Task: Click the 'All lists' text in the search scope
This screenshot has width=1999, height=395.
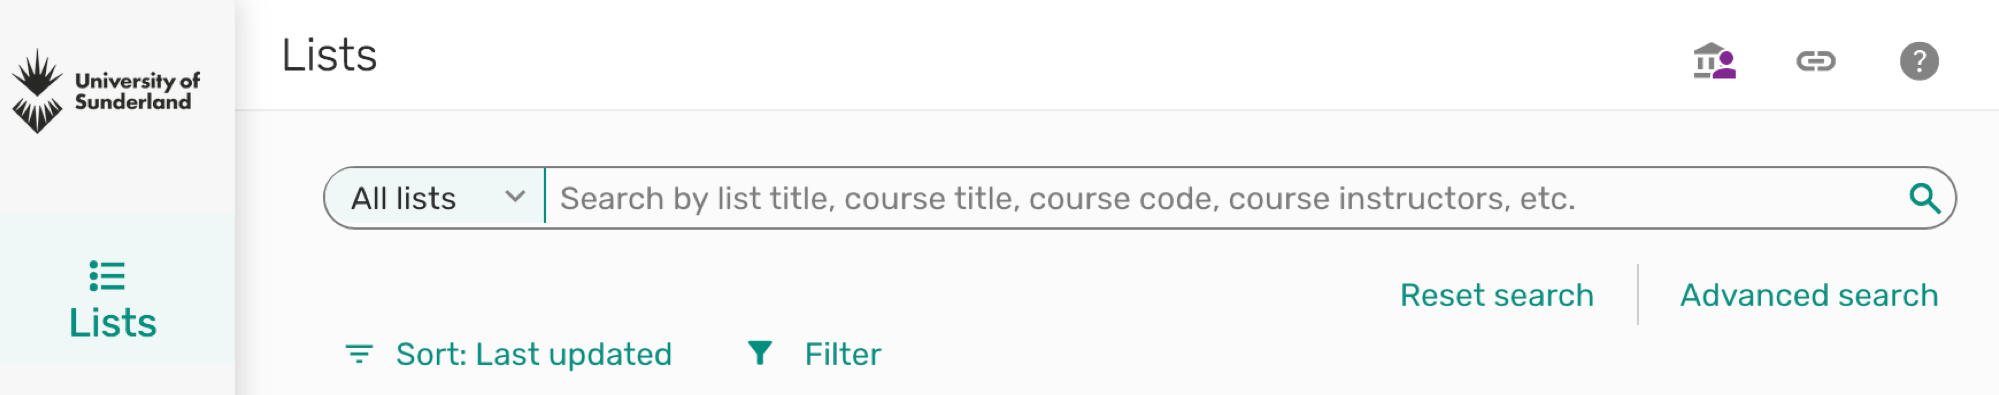Action: [x=403, y=198]
